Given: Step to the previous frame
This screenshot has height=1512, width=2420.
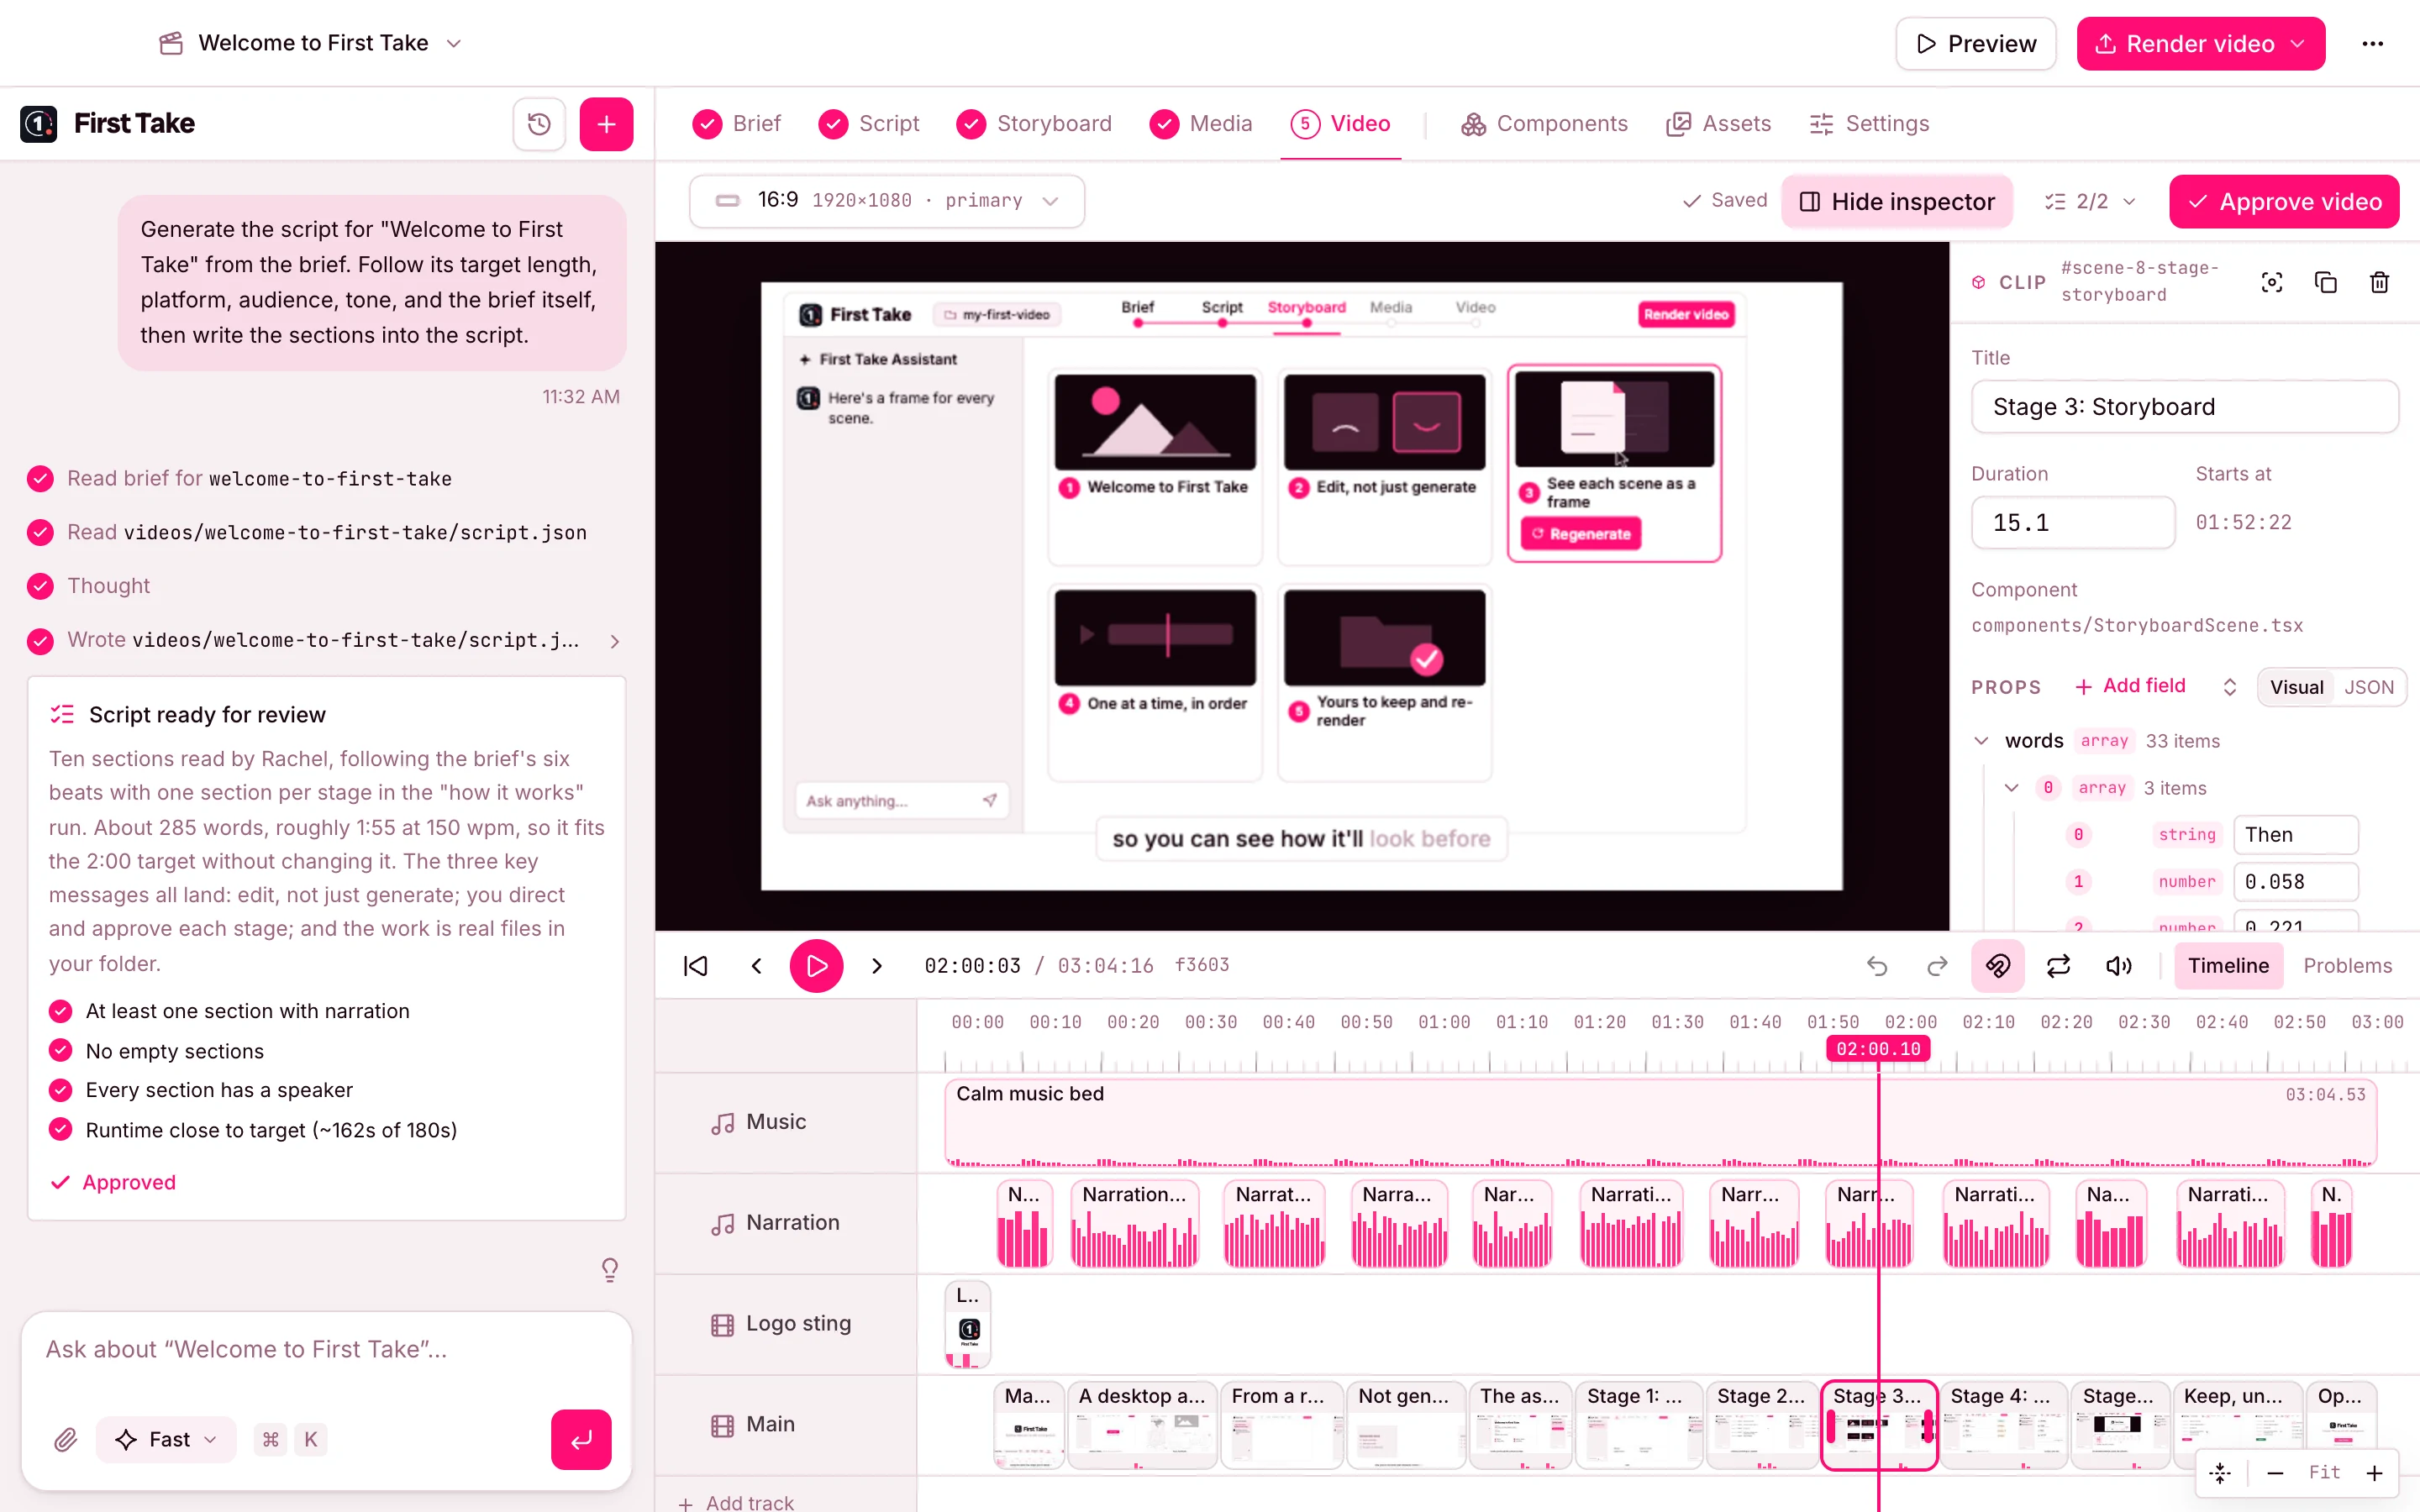Looking at the screenshot, I should pos(757,966).
